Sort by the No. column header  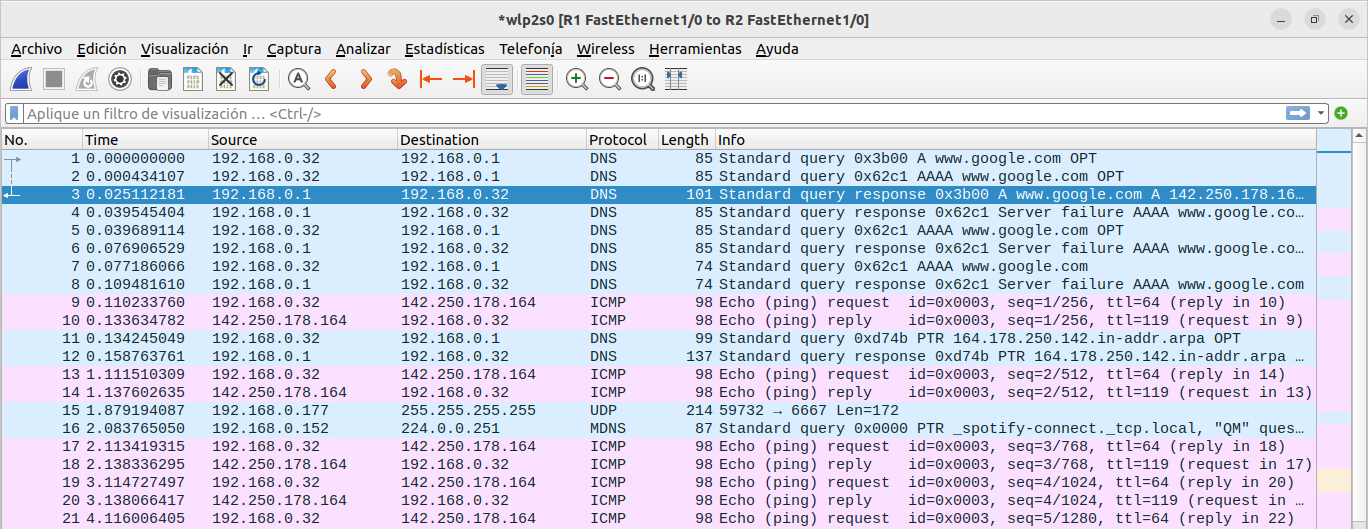[x=41, y=140]
